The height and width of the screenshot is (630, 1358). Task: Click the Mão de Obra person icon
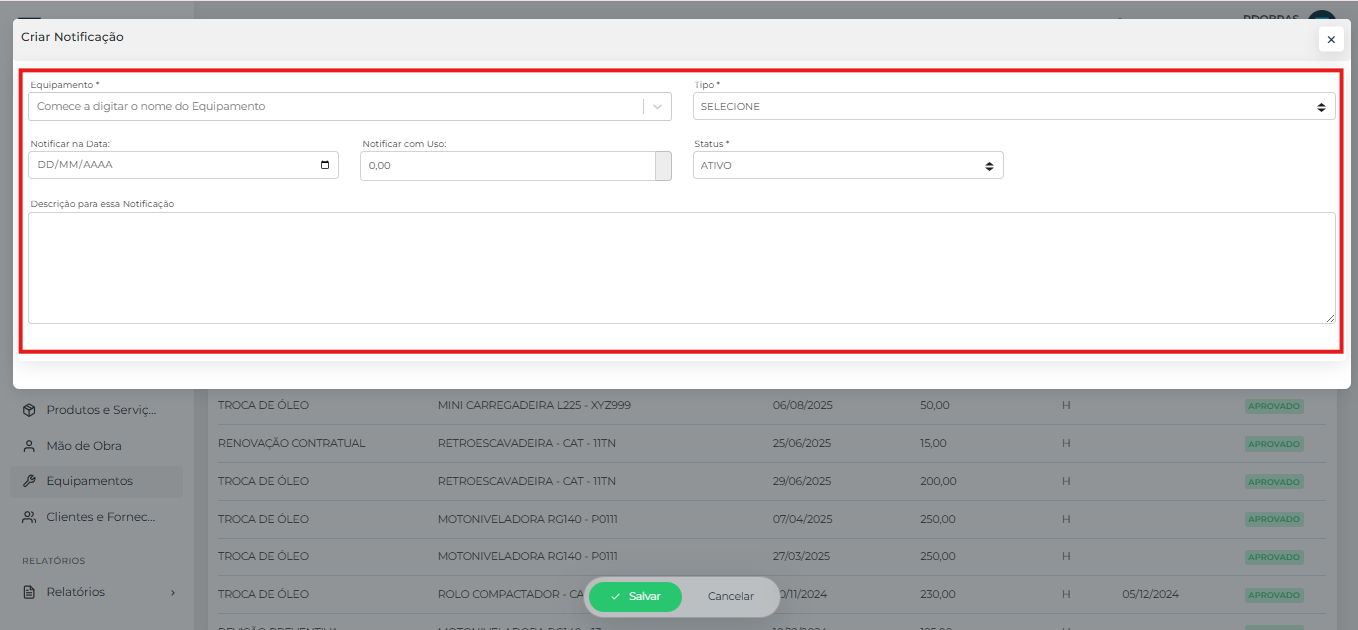pos(29,446)
